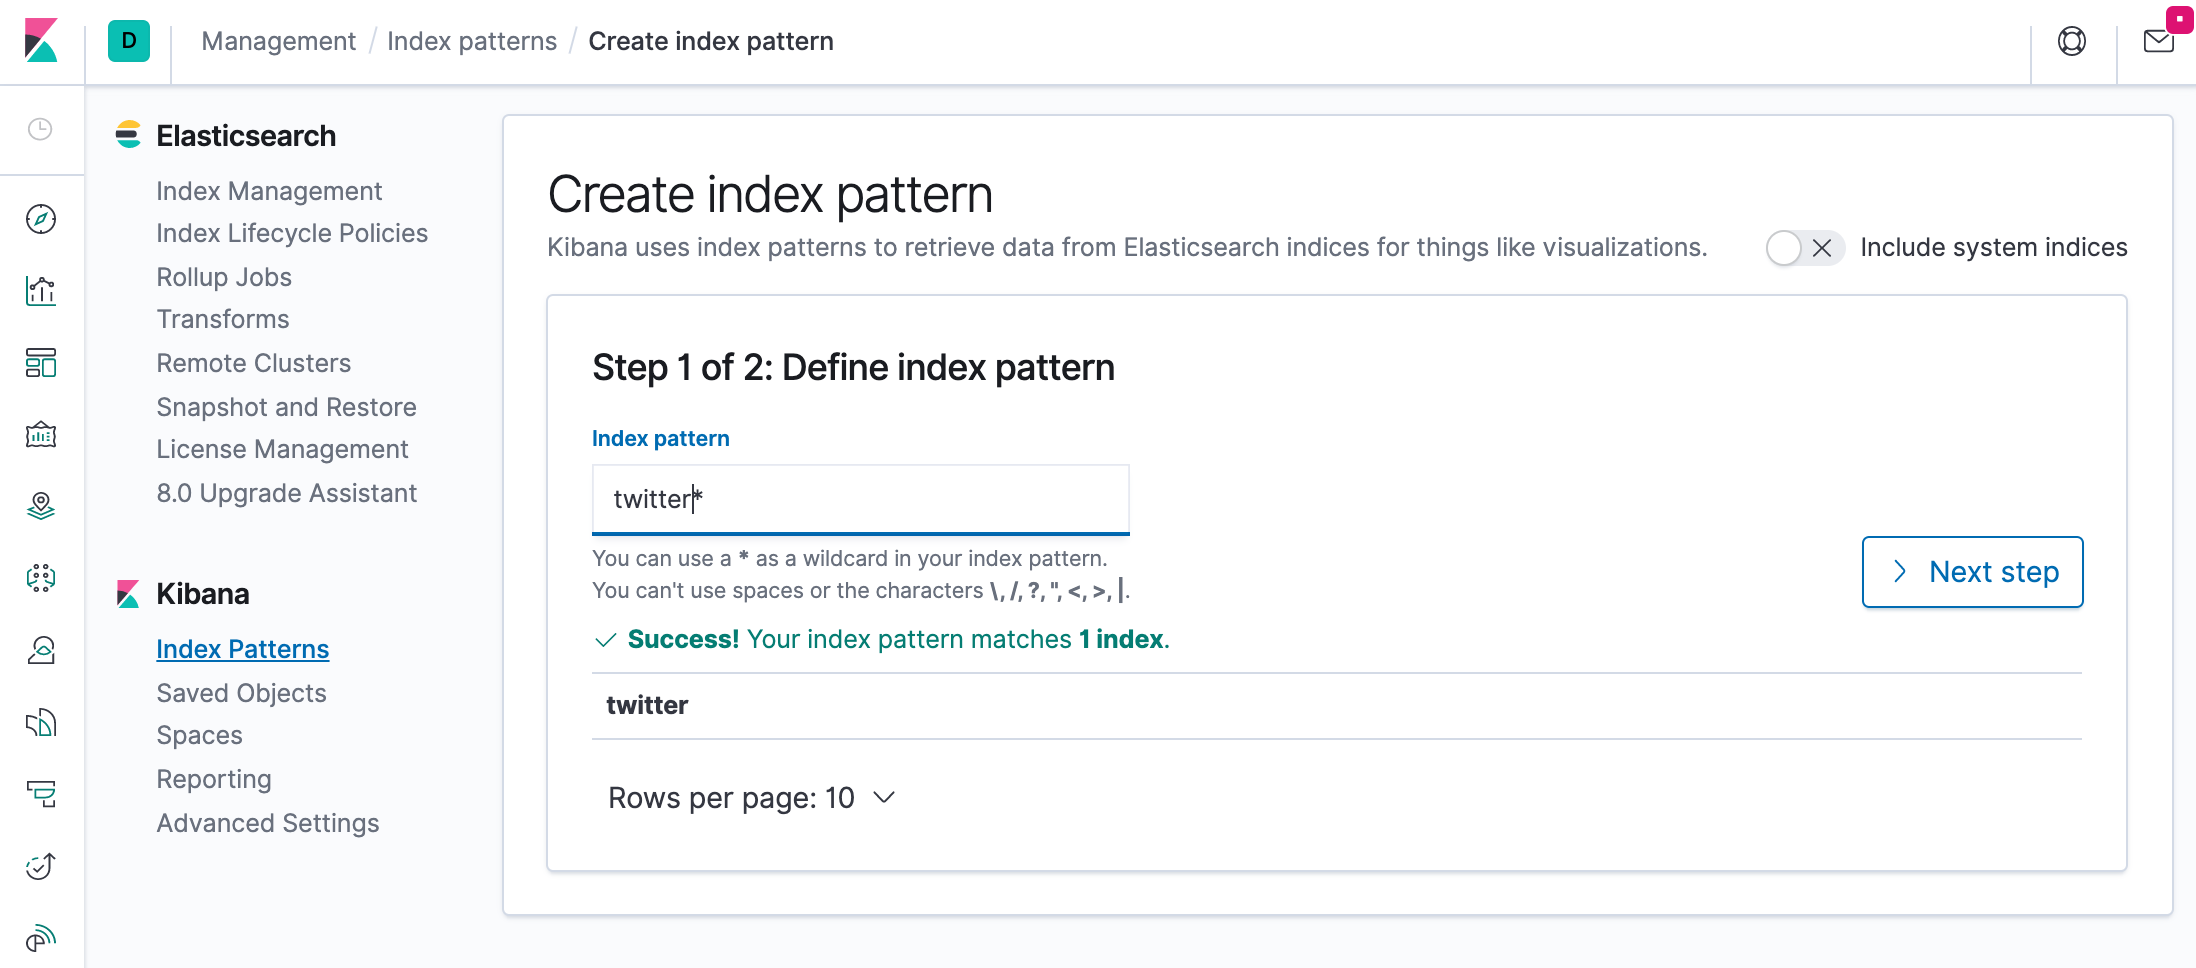The height and width of the screenshot is (968, 2196).
Task: Open Reporting page
Action: pyautogui.click(x=214, y=779)
